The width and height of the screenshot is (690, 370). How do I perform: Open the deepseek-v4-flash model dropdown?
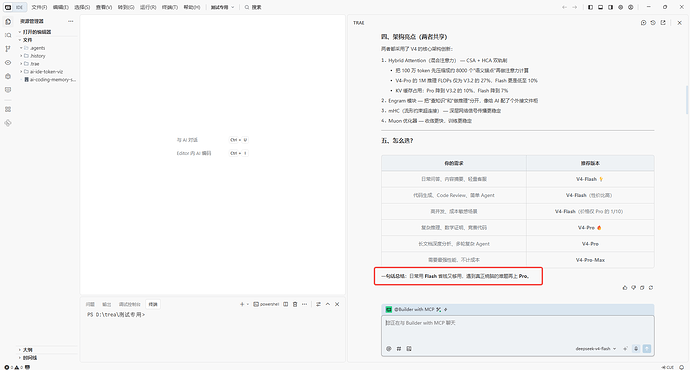click(595, 348)
